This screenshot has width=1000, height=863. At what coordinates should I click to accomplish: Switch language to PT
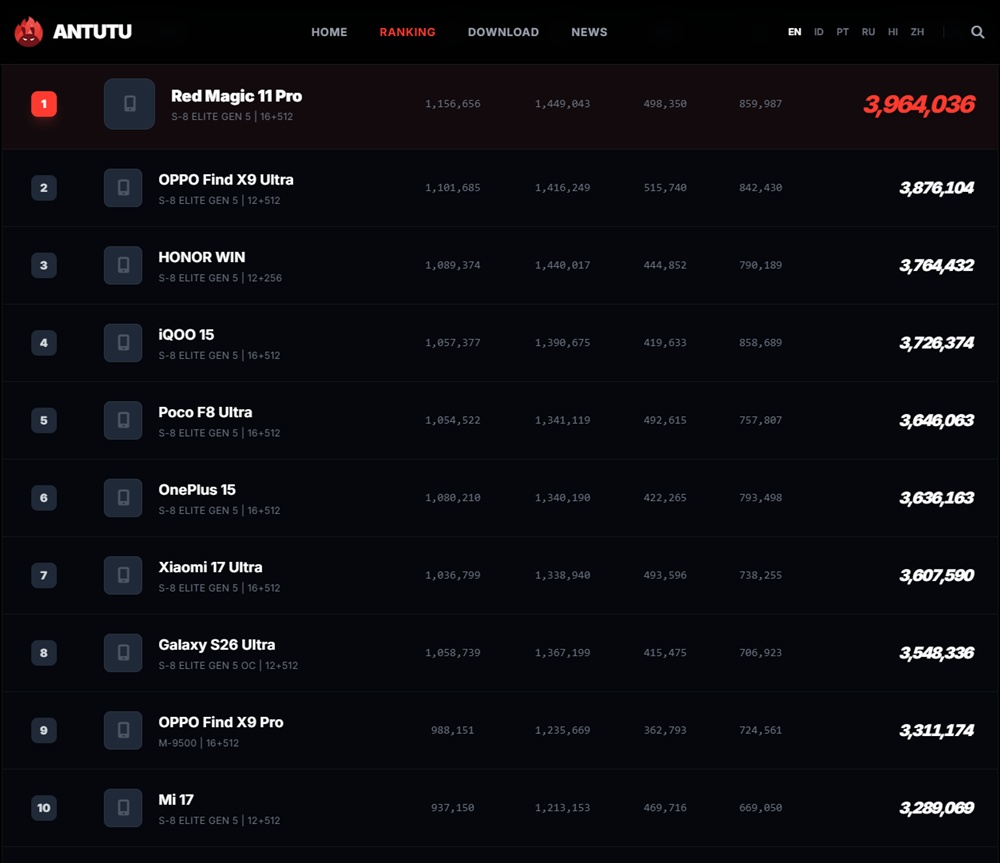tap(842, 32)
